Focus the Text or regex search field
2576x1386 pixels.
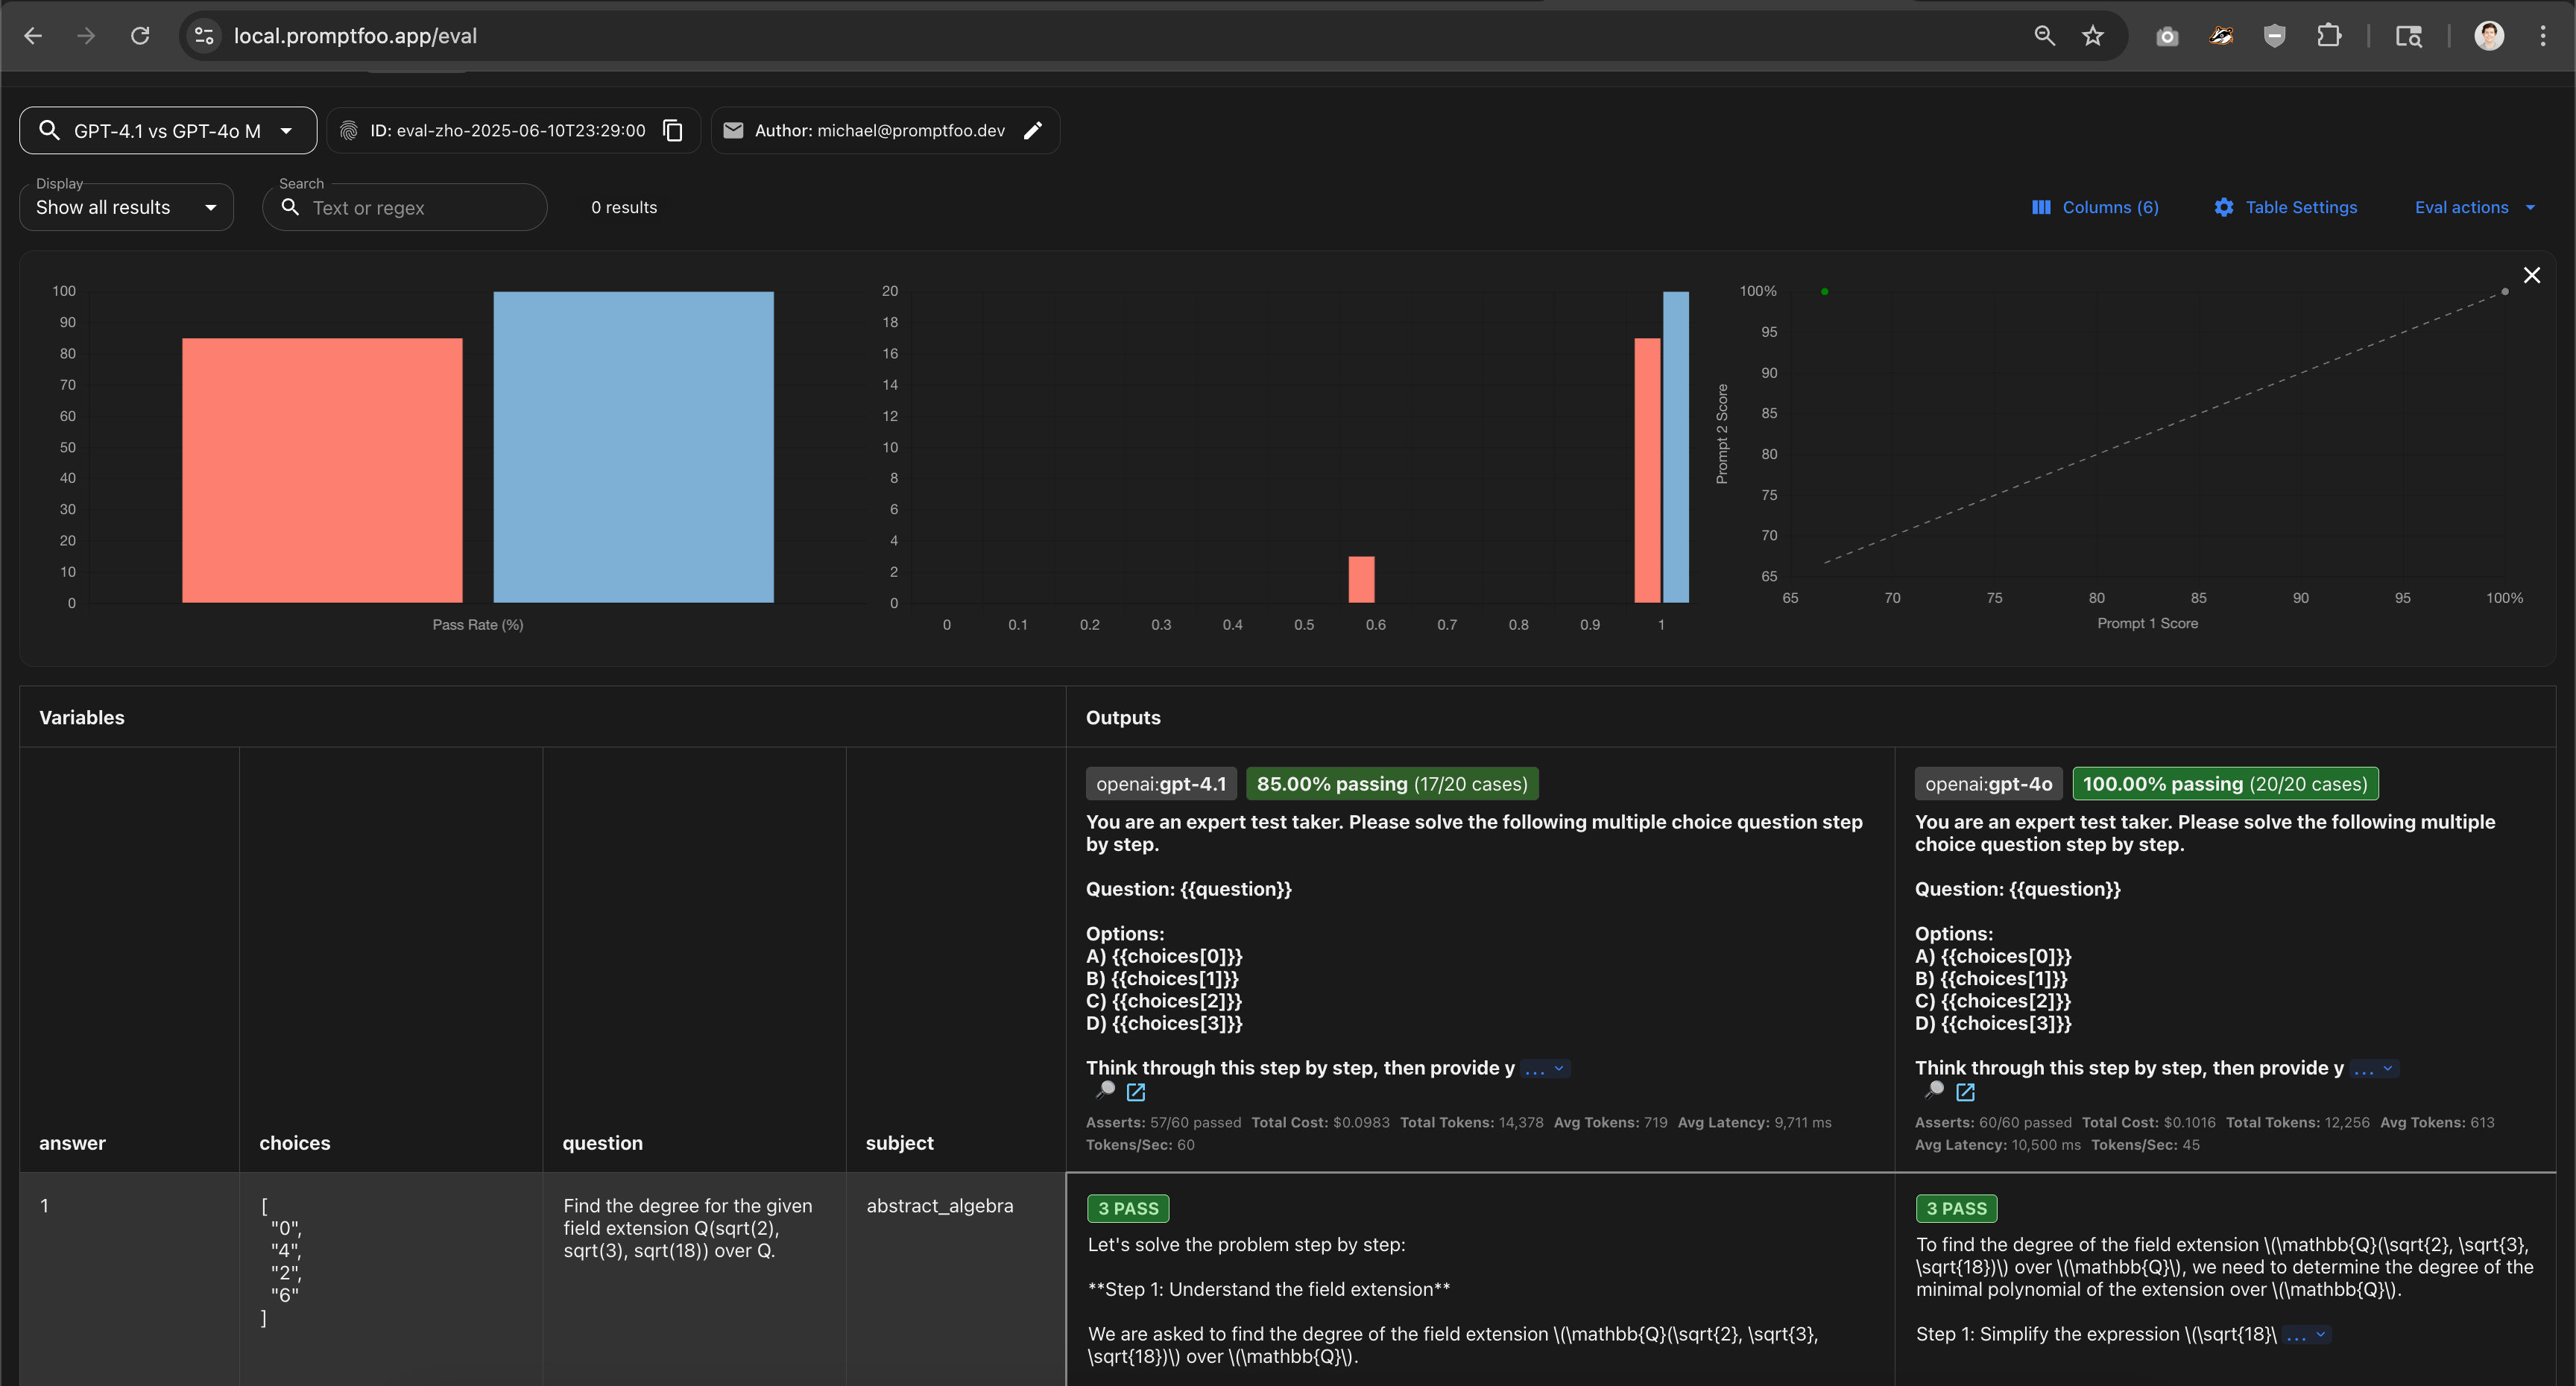420,208
